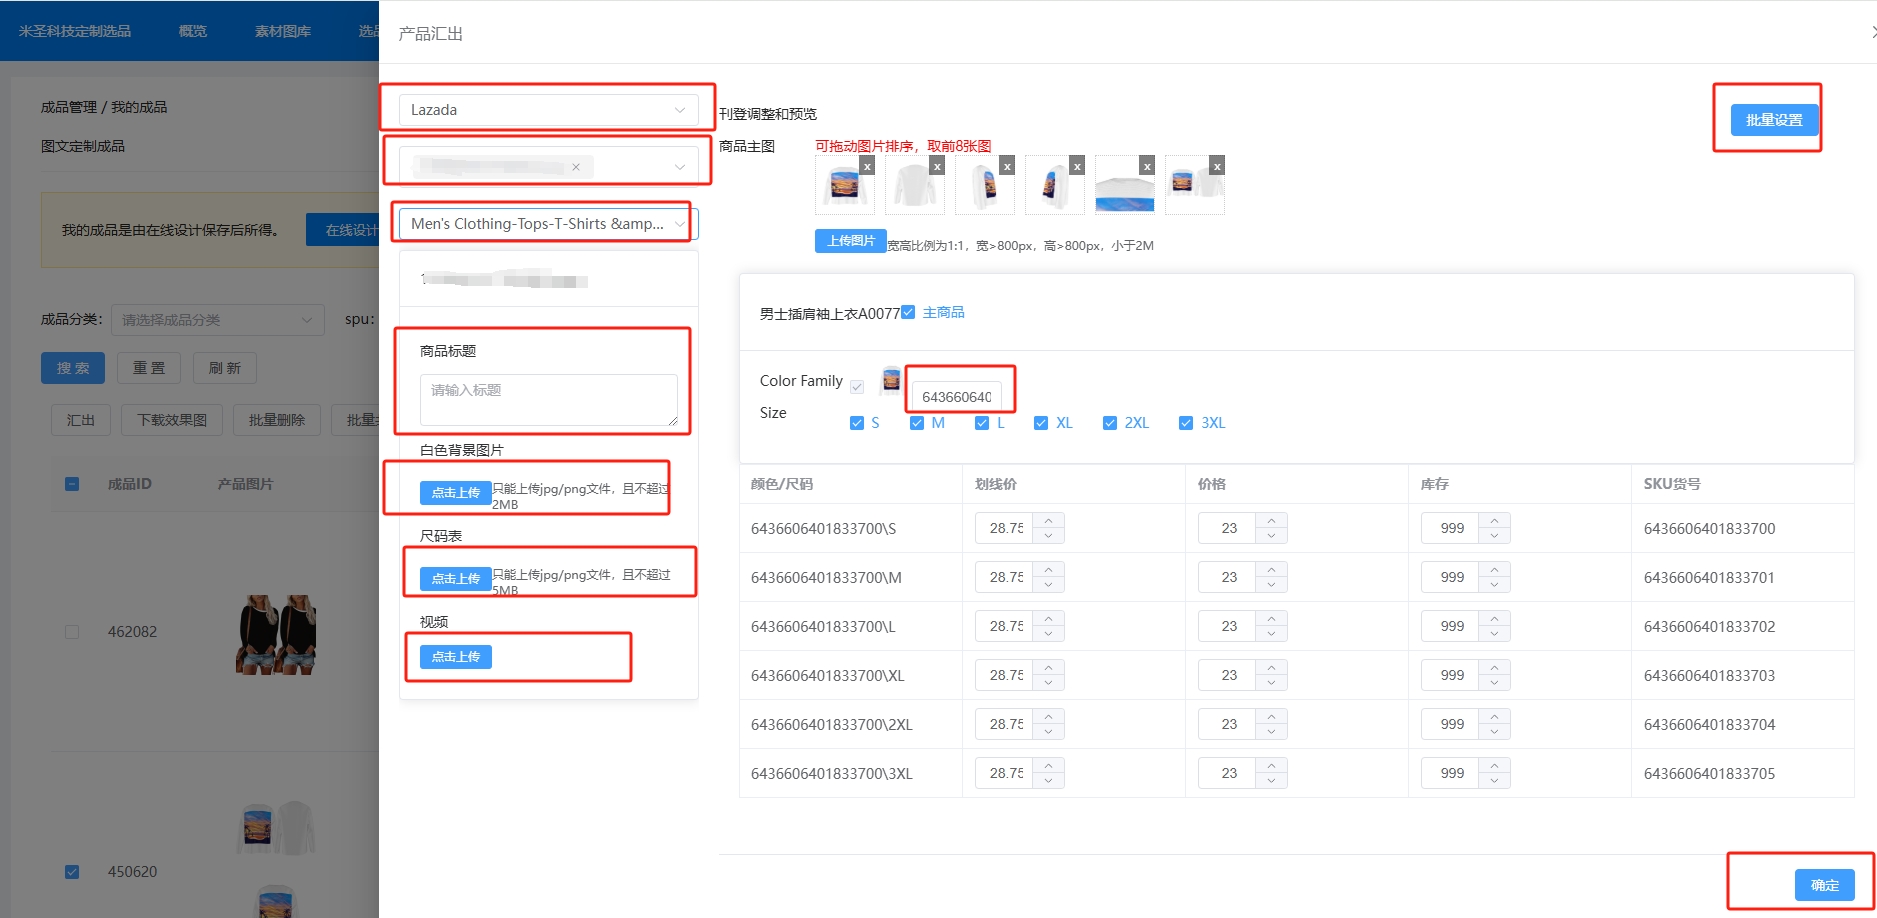Click the 商品标题 title text area
The width and height of the screenshot is (1877, 918).
[x=548, y=399]
